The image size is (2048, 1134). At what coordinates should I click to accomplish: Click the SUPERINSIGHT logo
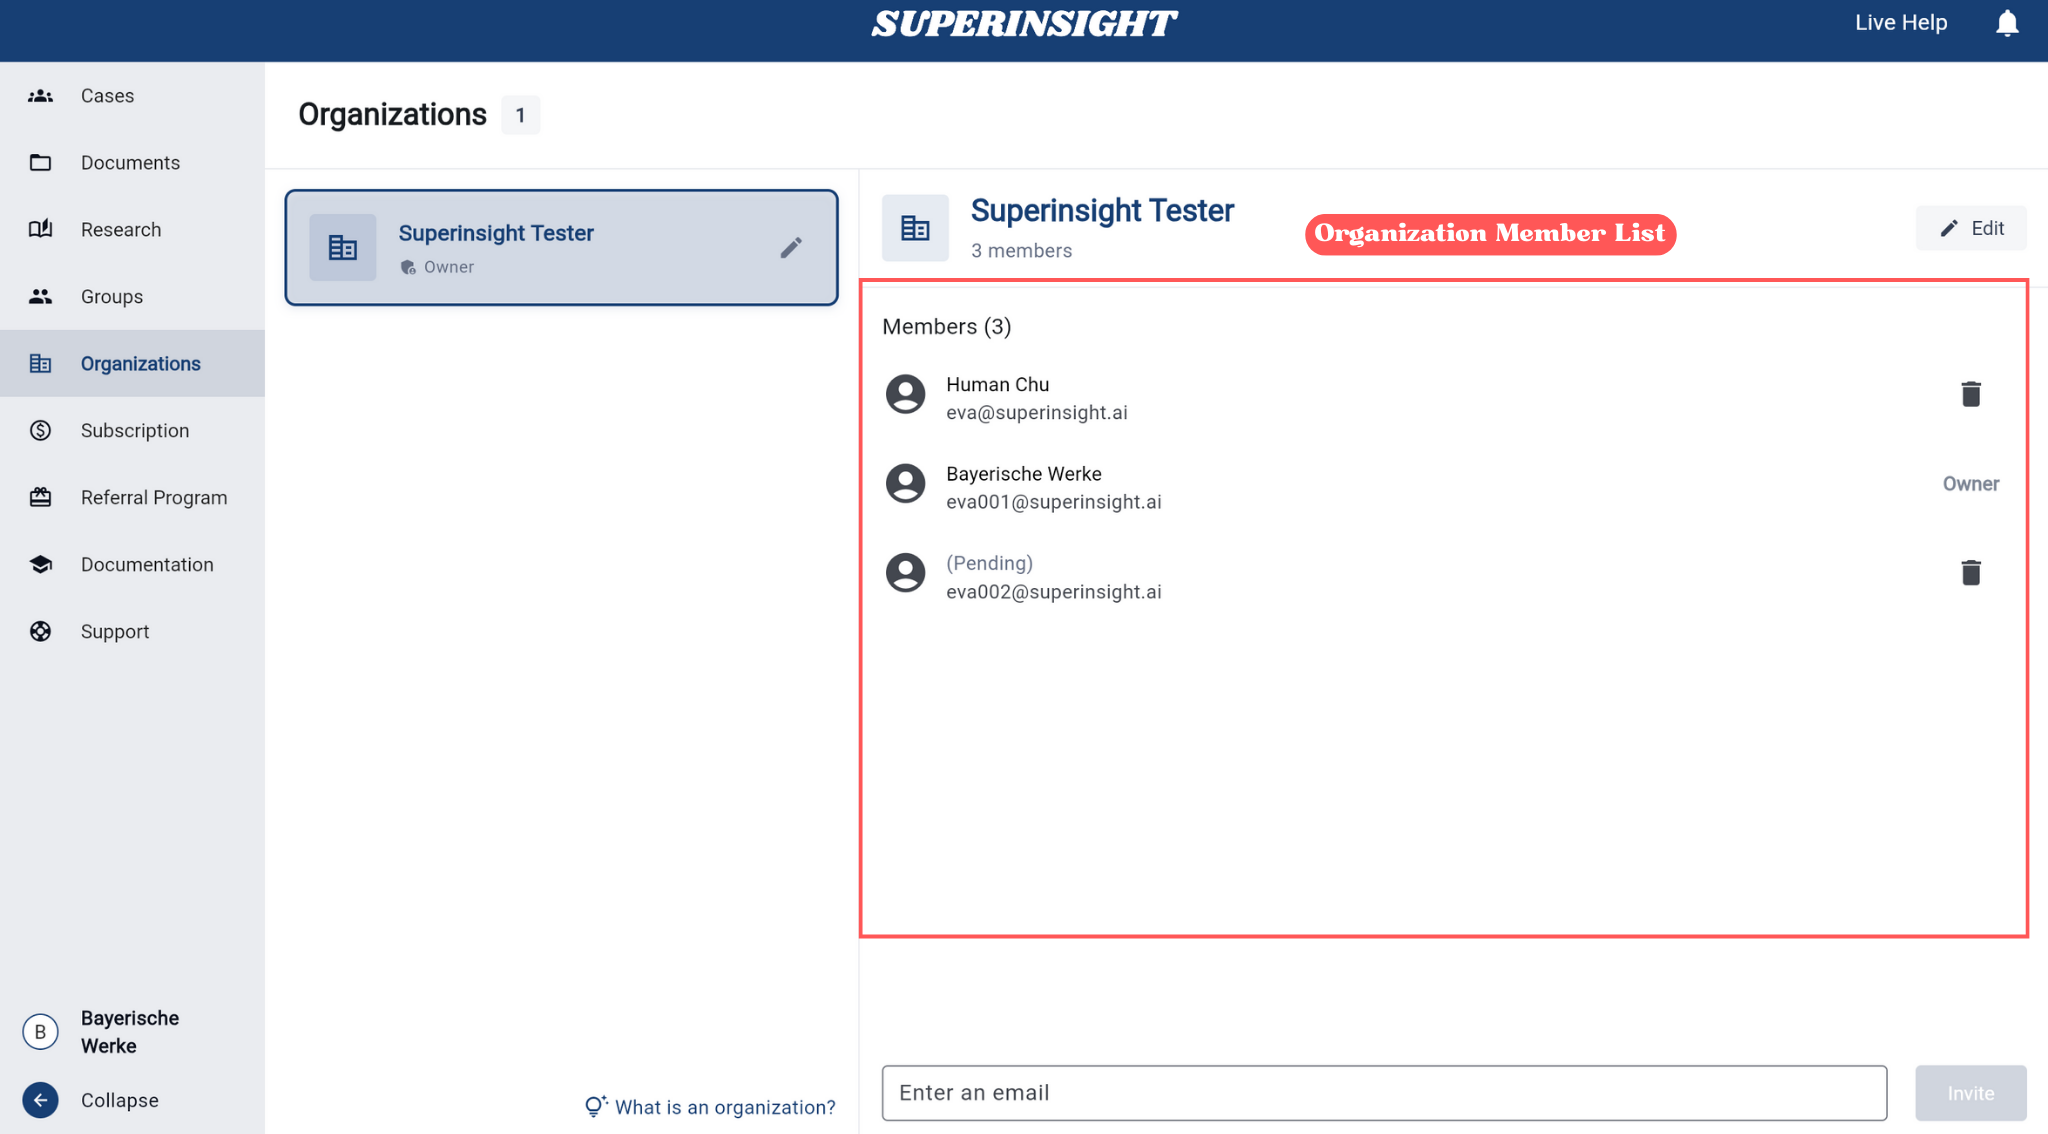click(1024, 24)
